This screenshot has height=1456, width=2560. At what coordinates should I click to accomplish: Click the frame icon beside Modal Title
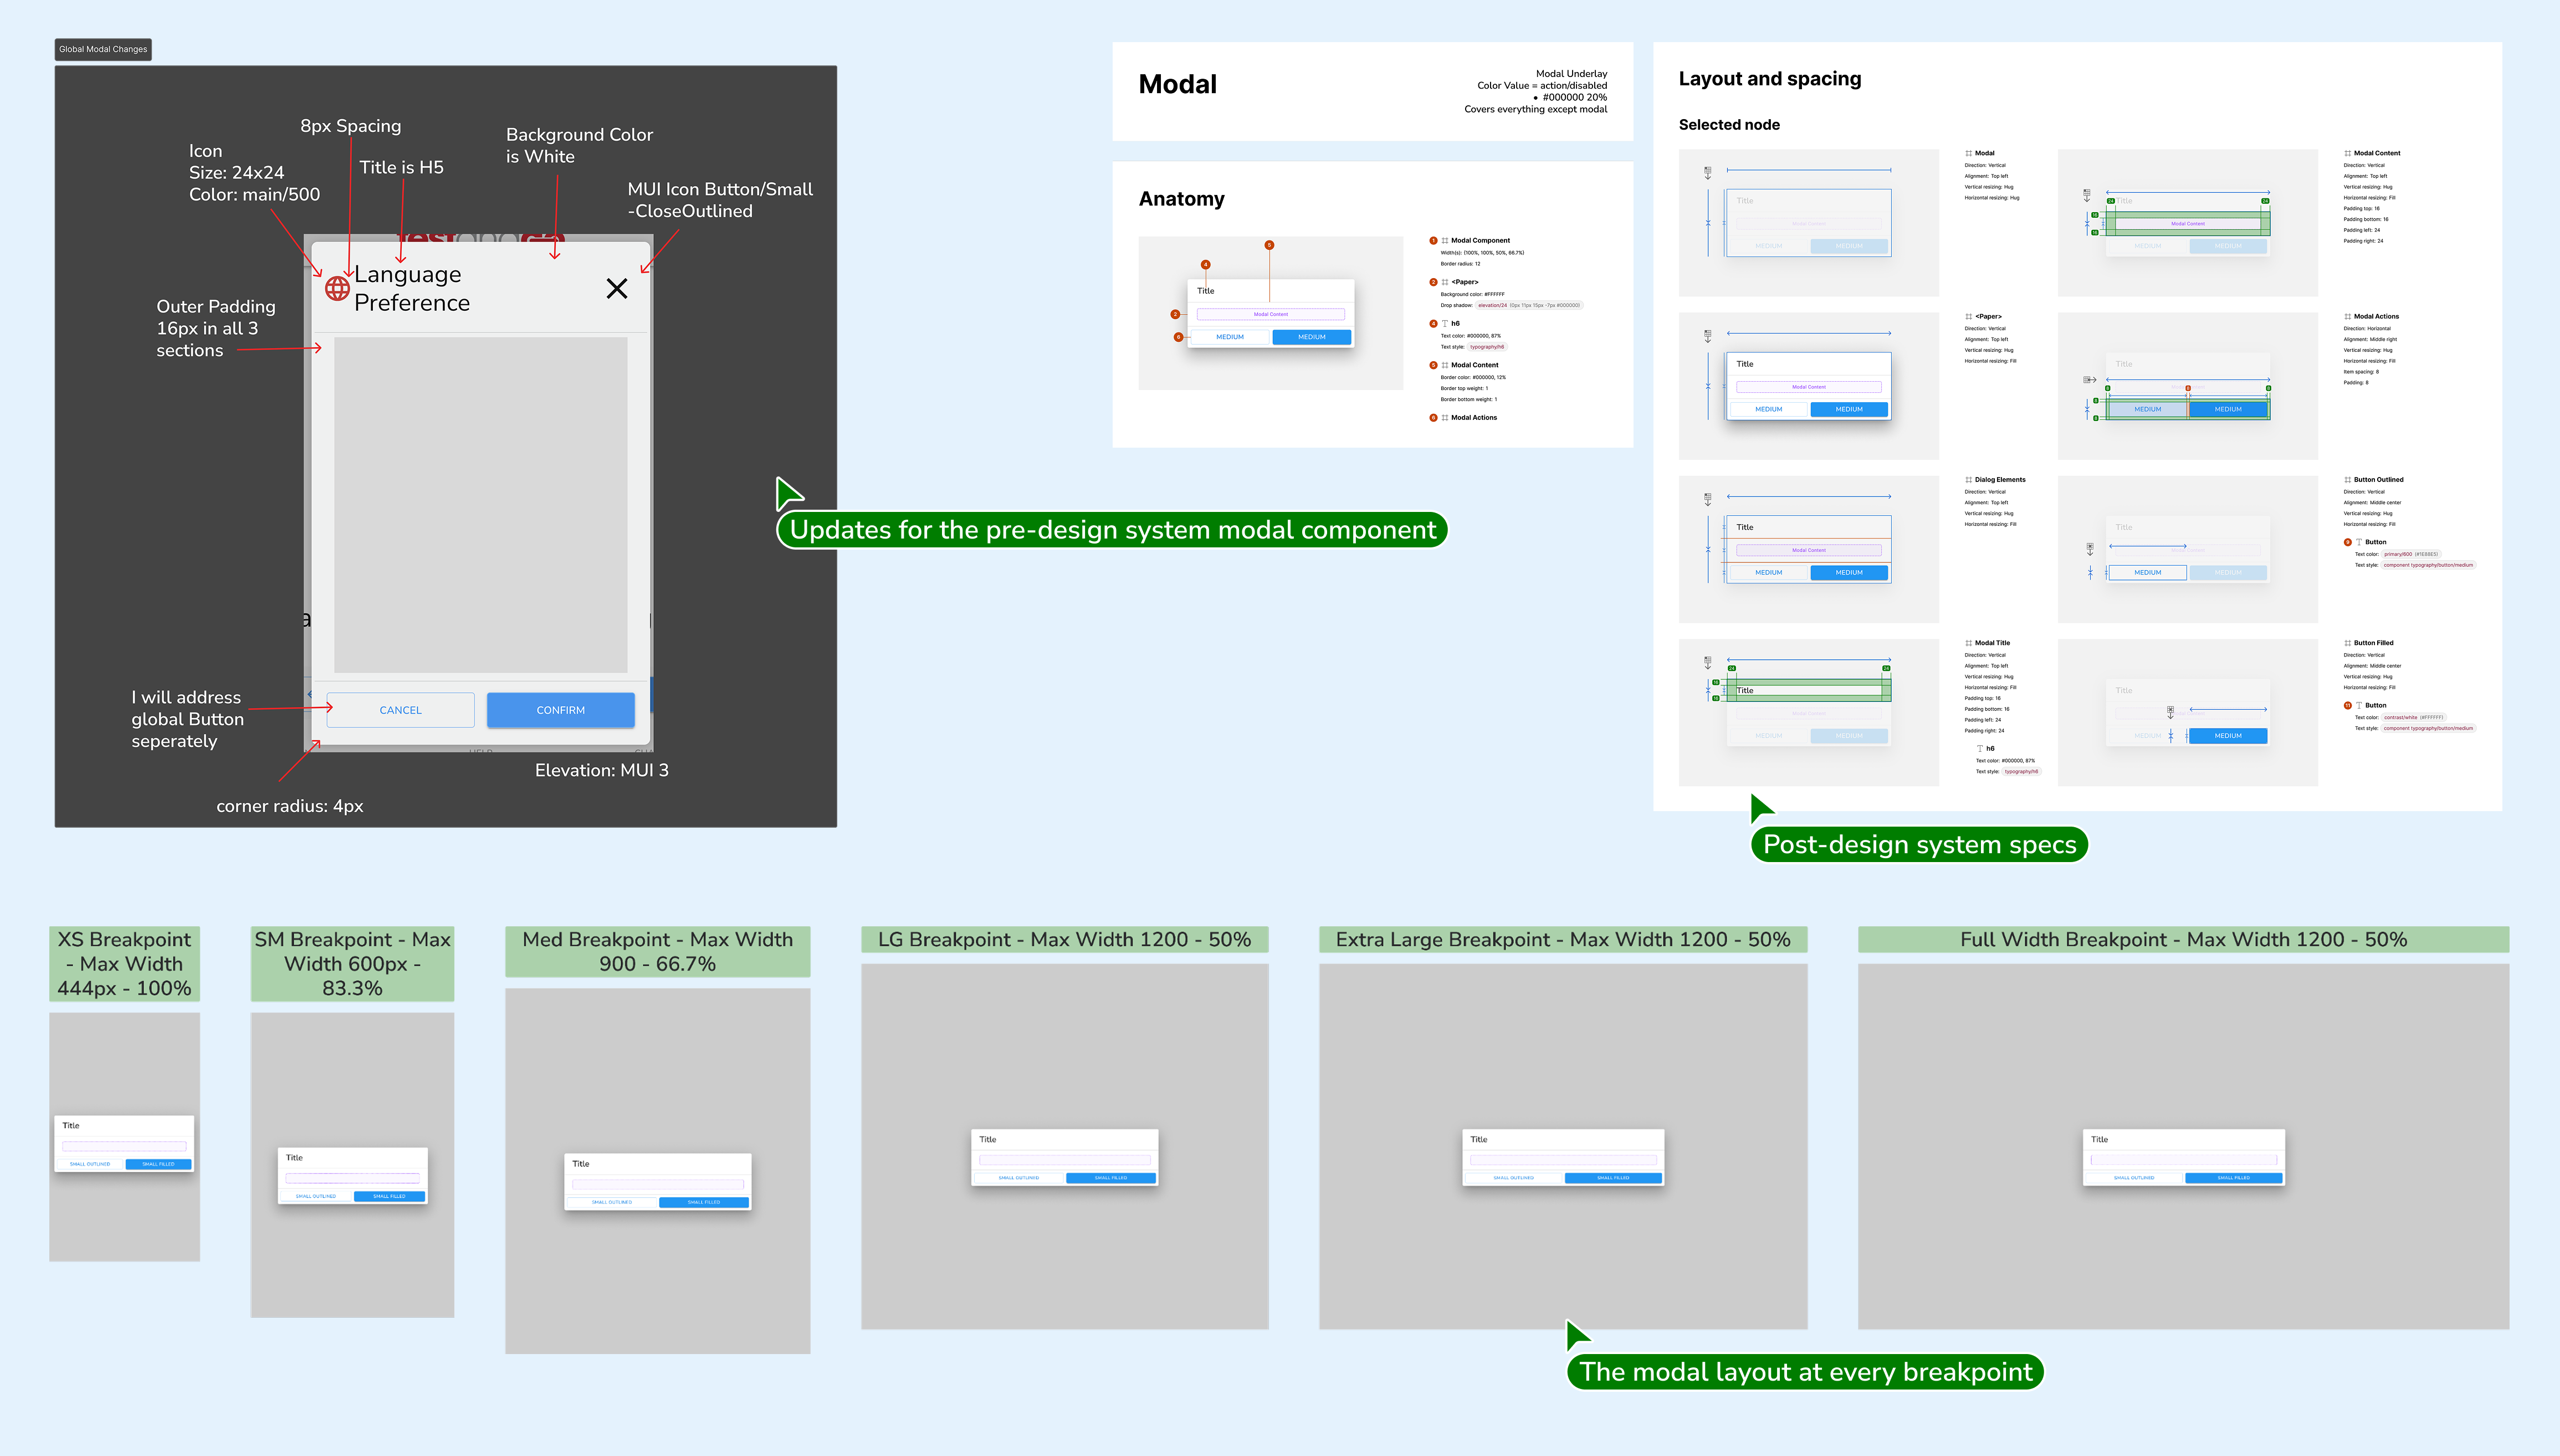point(1968,643)
